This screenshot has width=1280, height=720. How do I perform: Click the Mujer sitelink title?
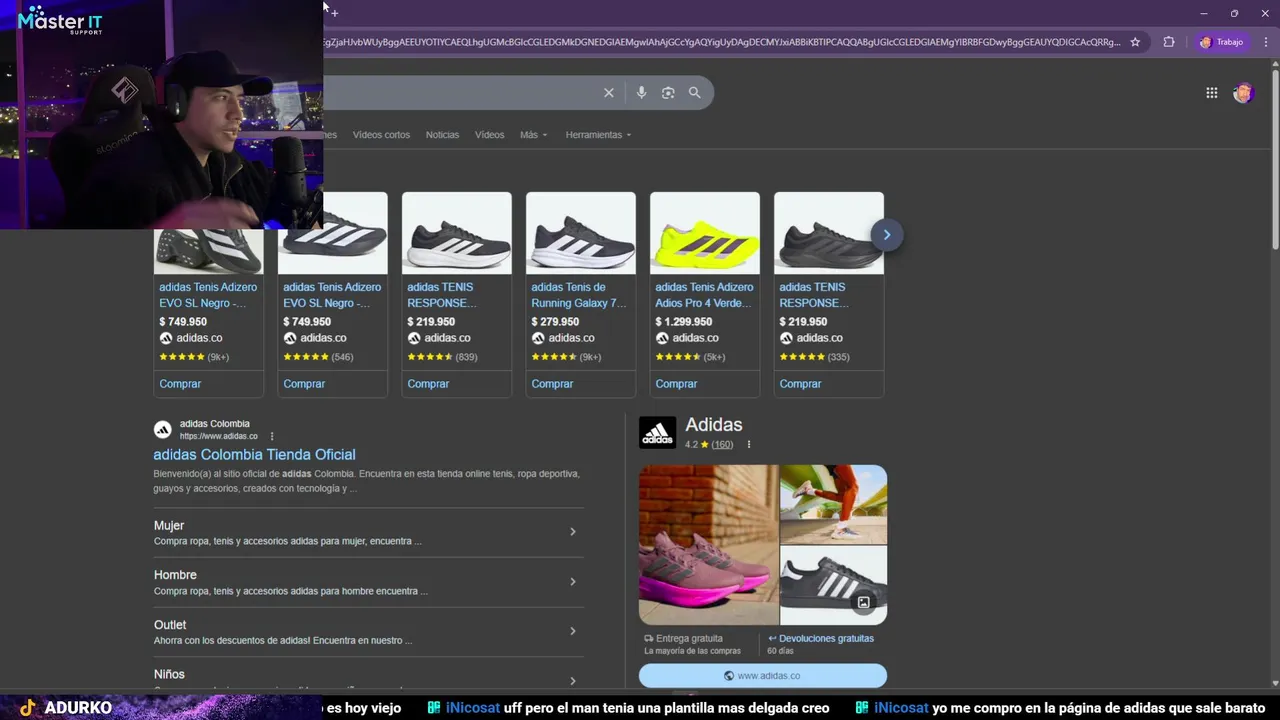(169, 526)
